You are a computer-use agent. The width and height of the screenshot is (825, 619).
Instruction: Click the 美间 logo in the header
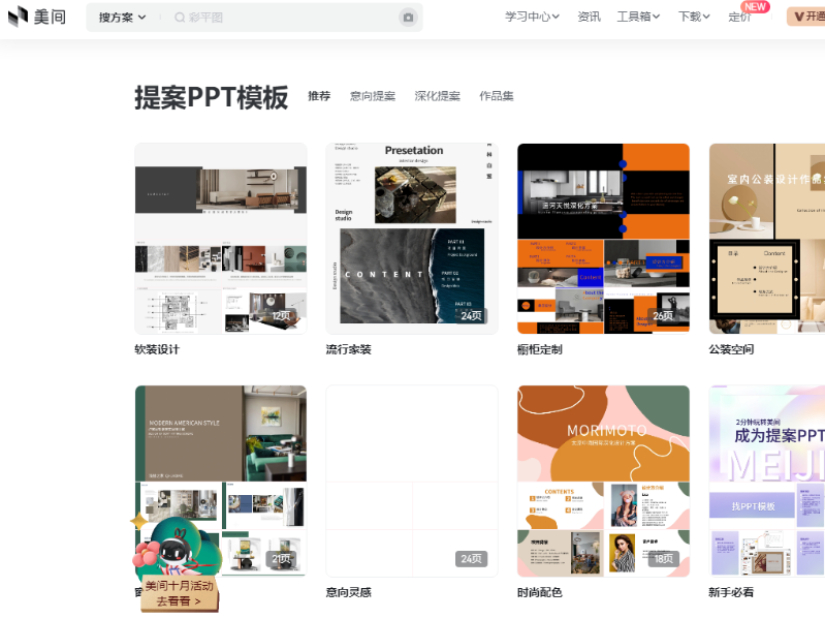[37, 17]
